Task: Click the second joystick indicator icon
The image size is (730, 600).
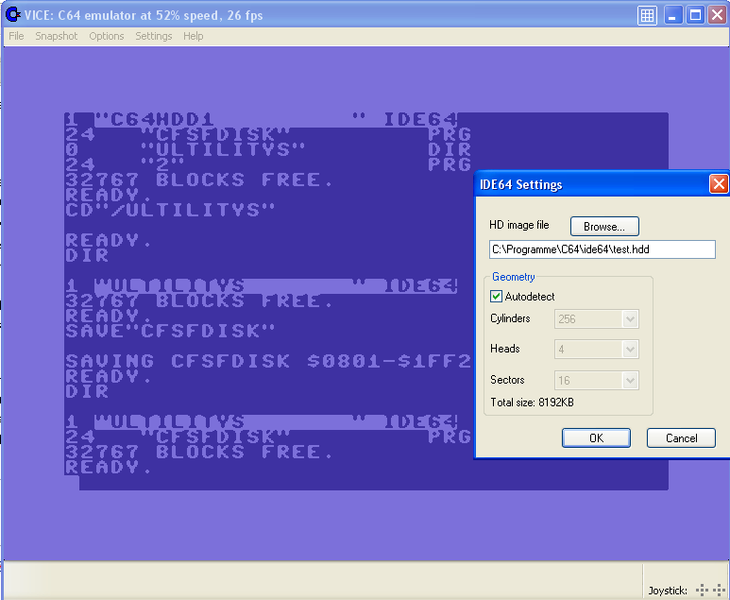Action: (719, 590)
